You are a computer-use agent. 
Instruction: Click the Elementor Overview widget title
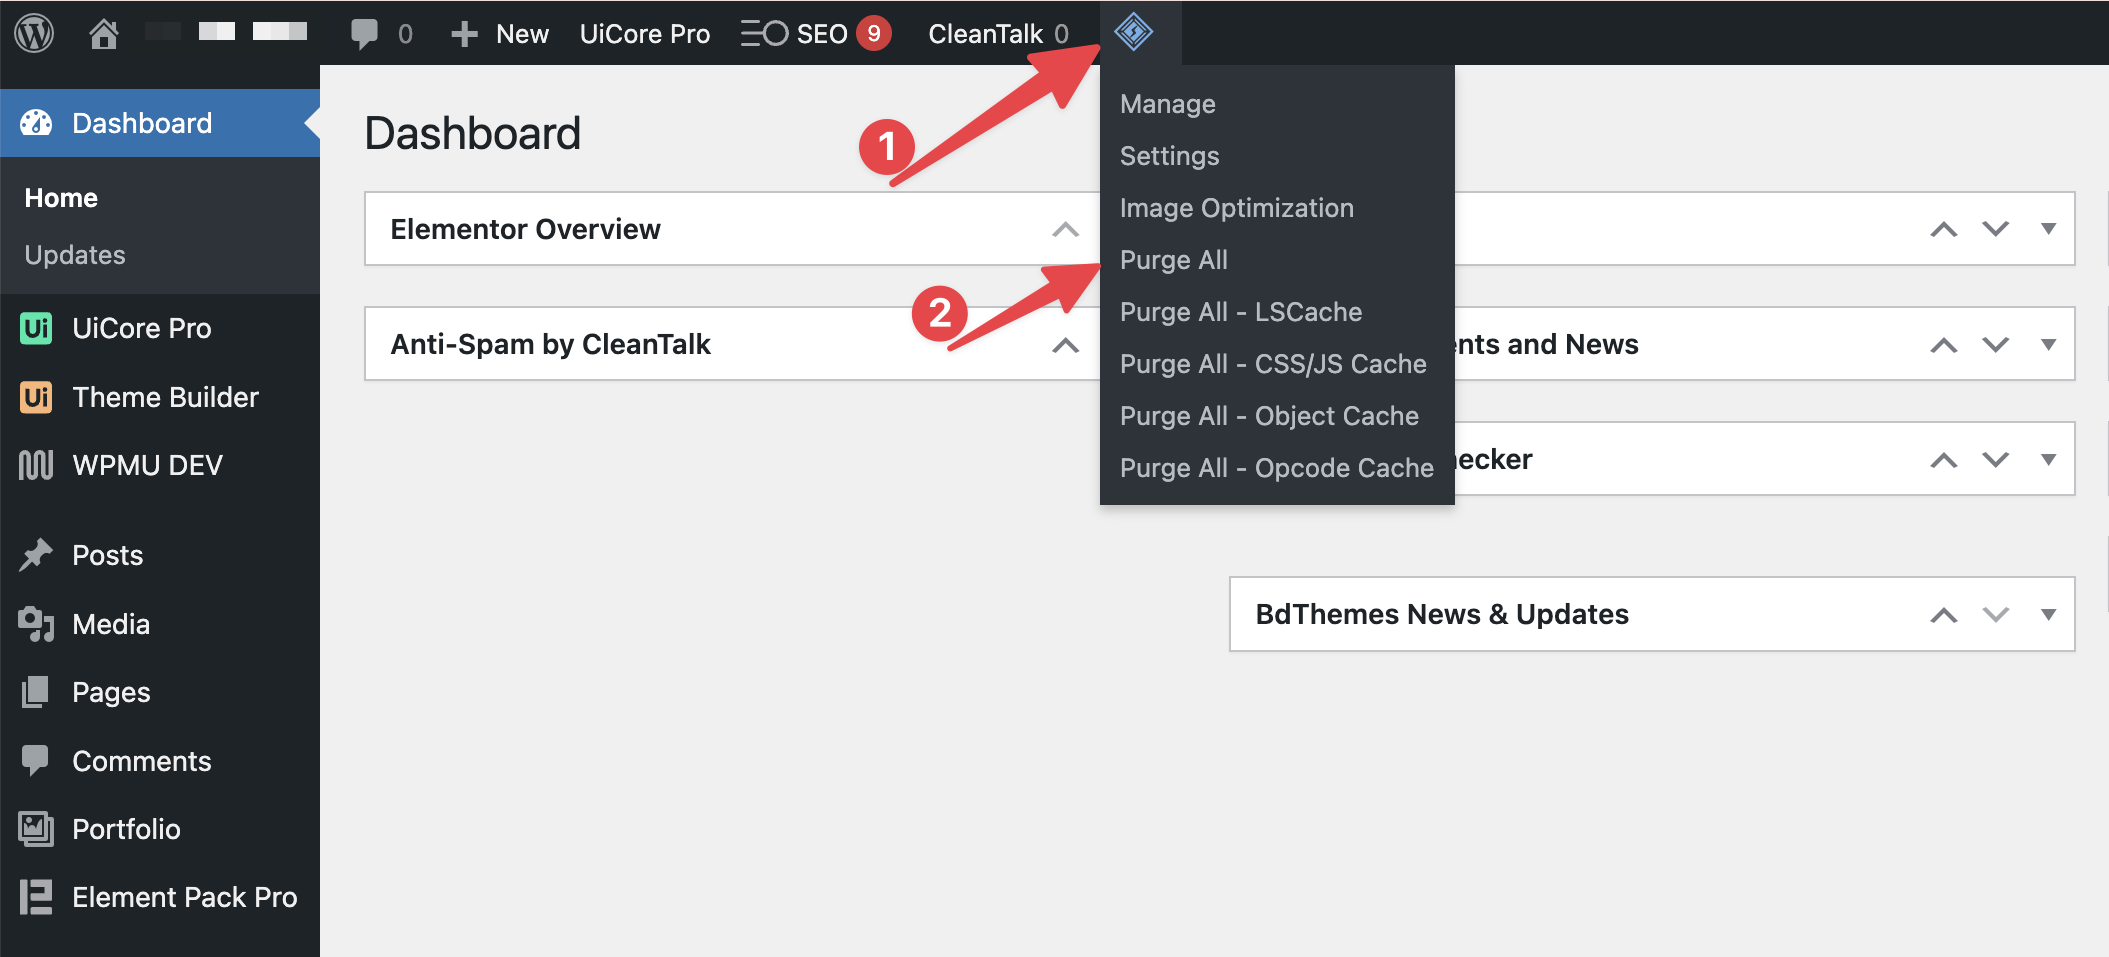[x=526, y=229]
